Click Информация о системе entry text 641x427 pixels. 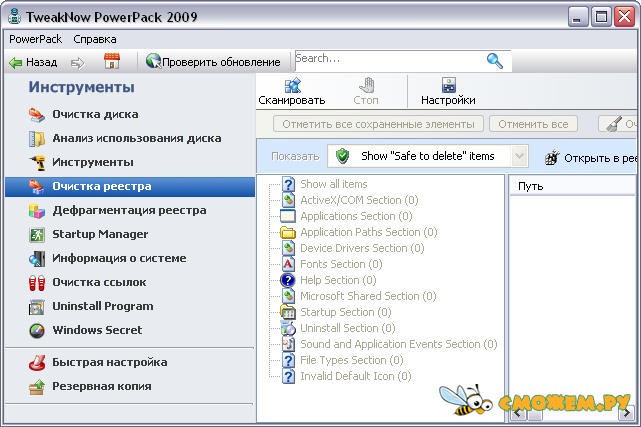(119, 259)
